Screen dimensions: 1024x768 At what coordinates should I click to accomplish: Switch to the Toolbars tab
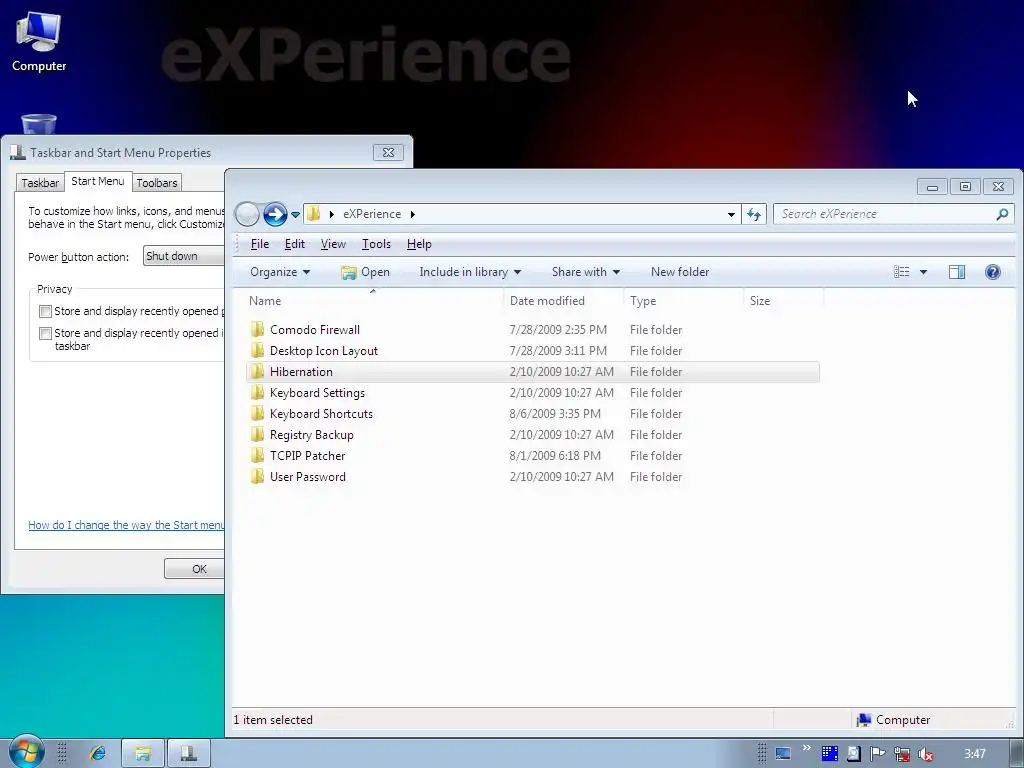pyautogui.click(x=157, y=183)
